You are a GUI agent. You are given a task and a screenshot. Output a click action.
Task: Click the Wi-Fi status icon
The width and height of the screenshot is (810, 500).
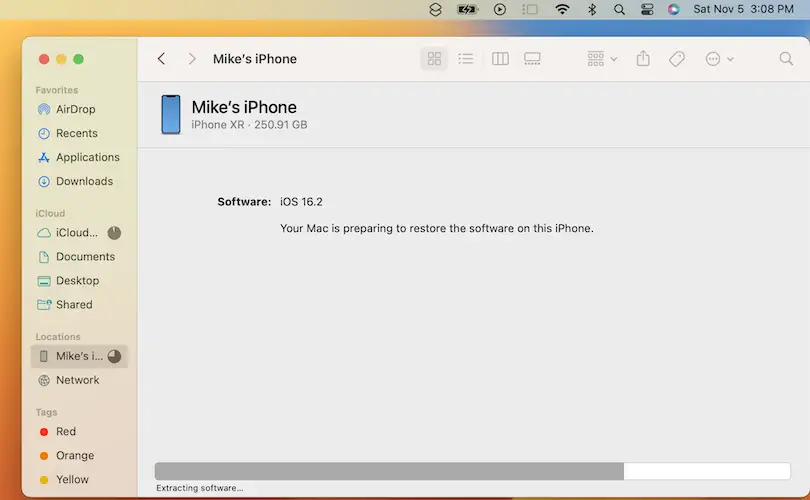[562, 9]
